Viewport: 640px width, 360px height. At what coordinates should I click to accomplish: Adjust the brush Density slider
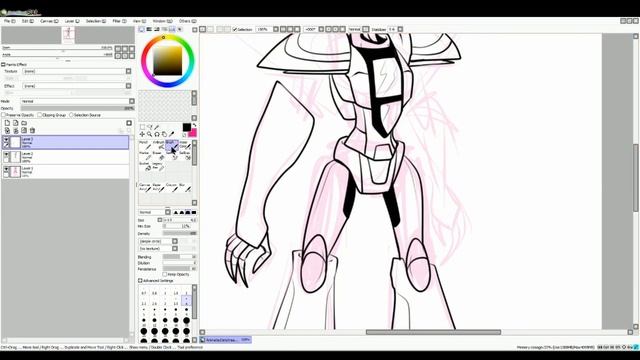pyautogui.click(x=180, y=233)
